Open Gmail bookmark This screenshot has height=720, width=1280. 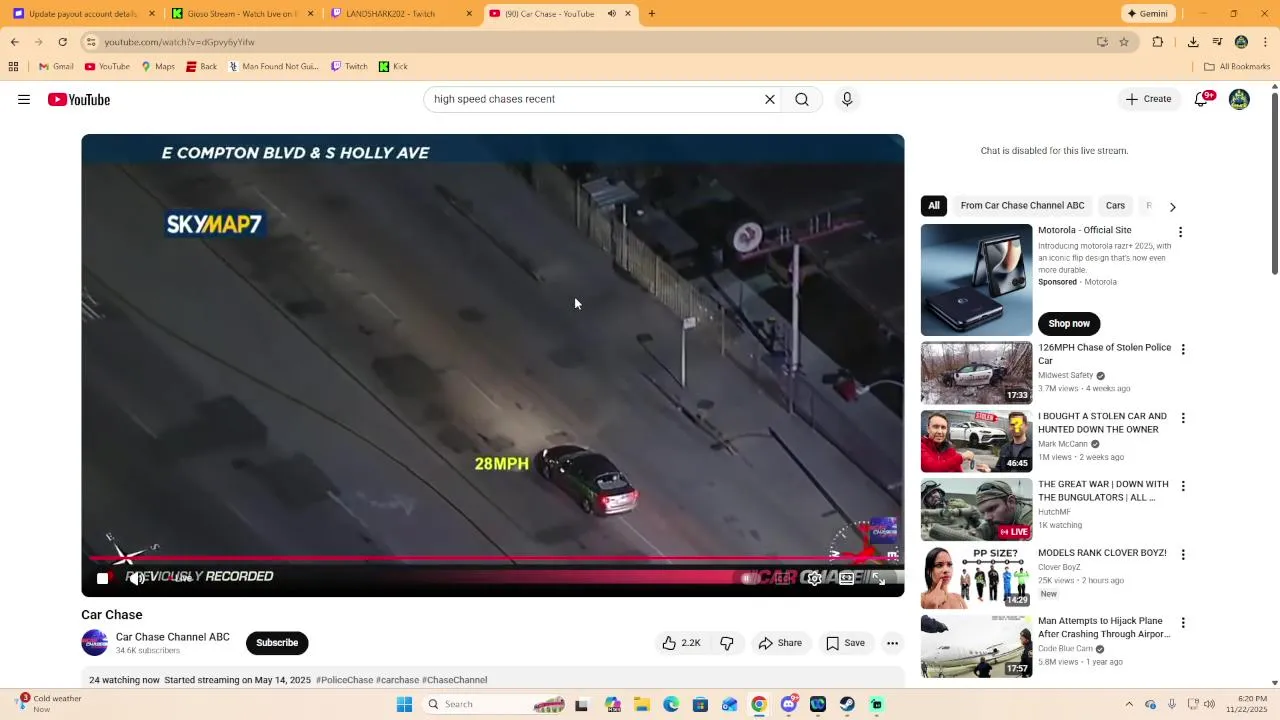click(56, 67)
